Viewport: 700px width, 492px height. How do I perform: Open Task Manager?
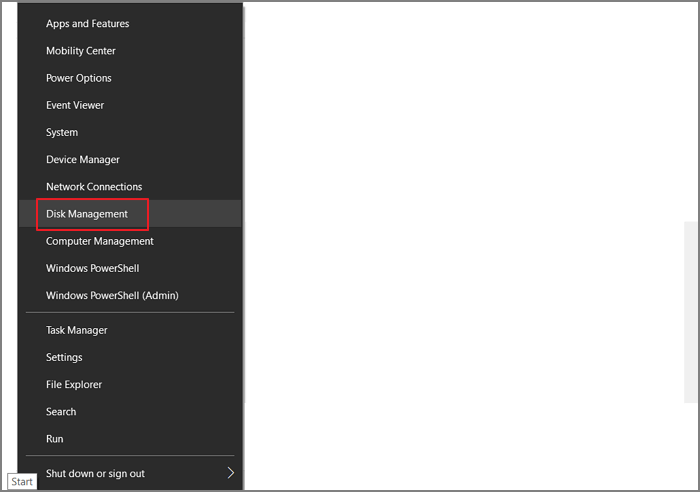77,330
